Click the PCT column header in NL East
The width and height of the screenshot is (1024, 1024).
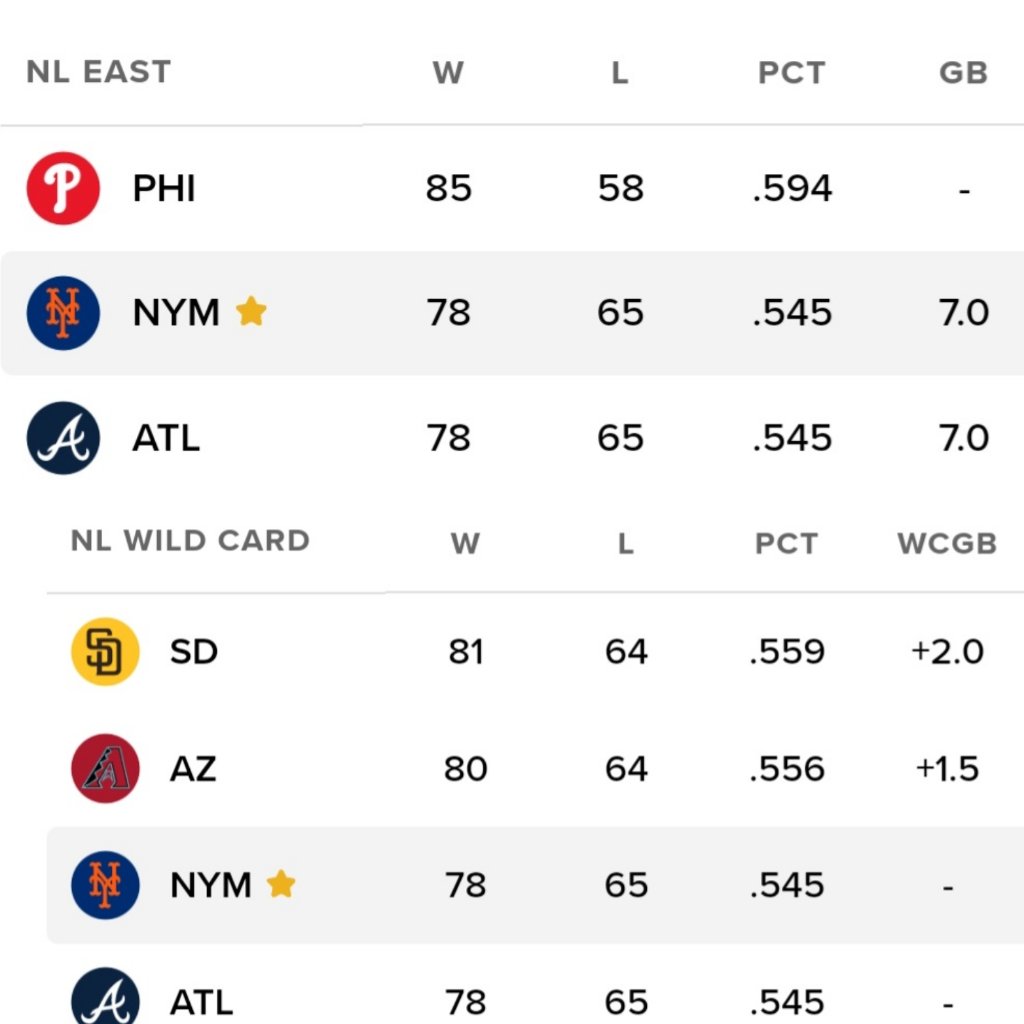tap(791, 73)
